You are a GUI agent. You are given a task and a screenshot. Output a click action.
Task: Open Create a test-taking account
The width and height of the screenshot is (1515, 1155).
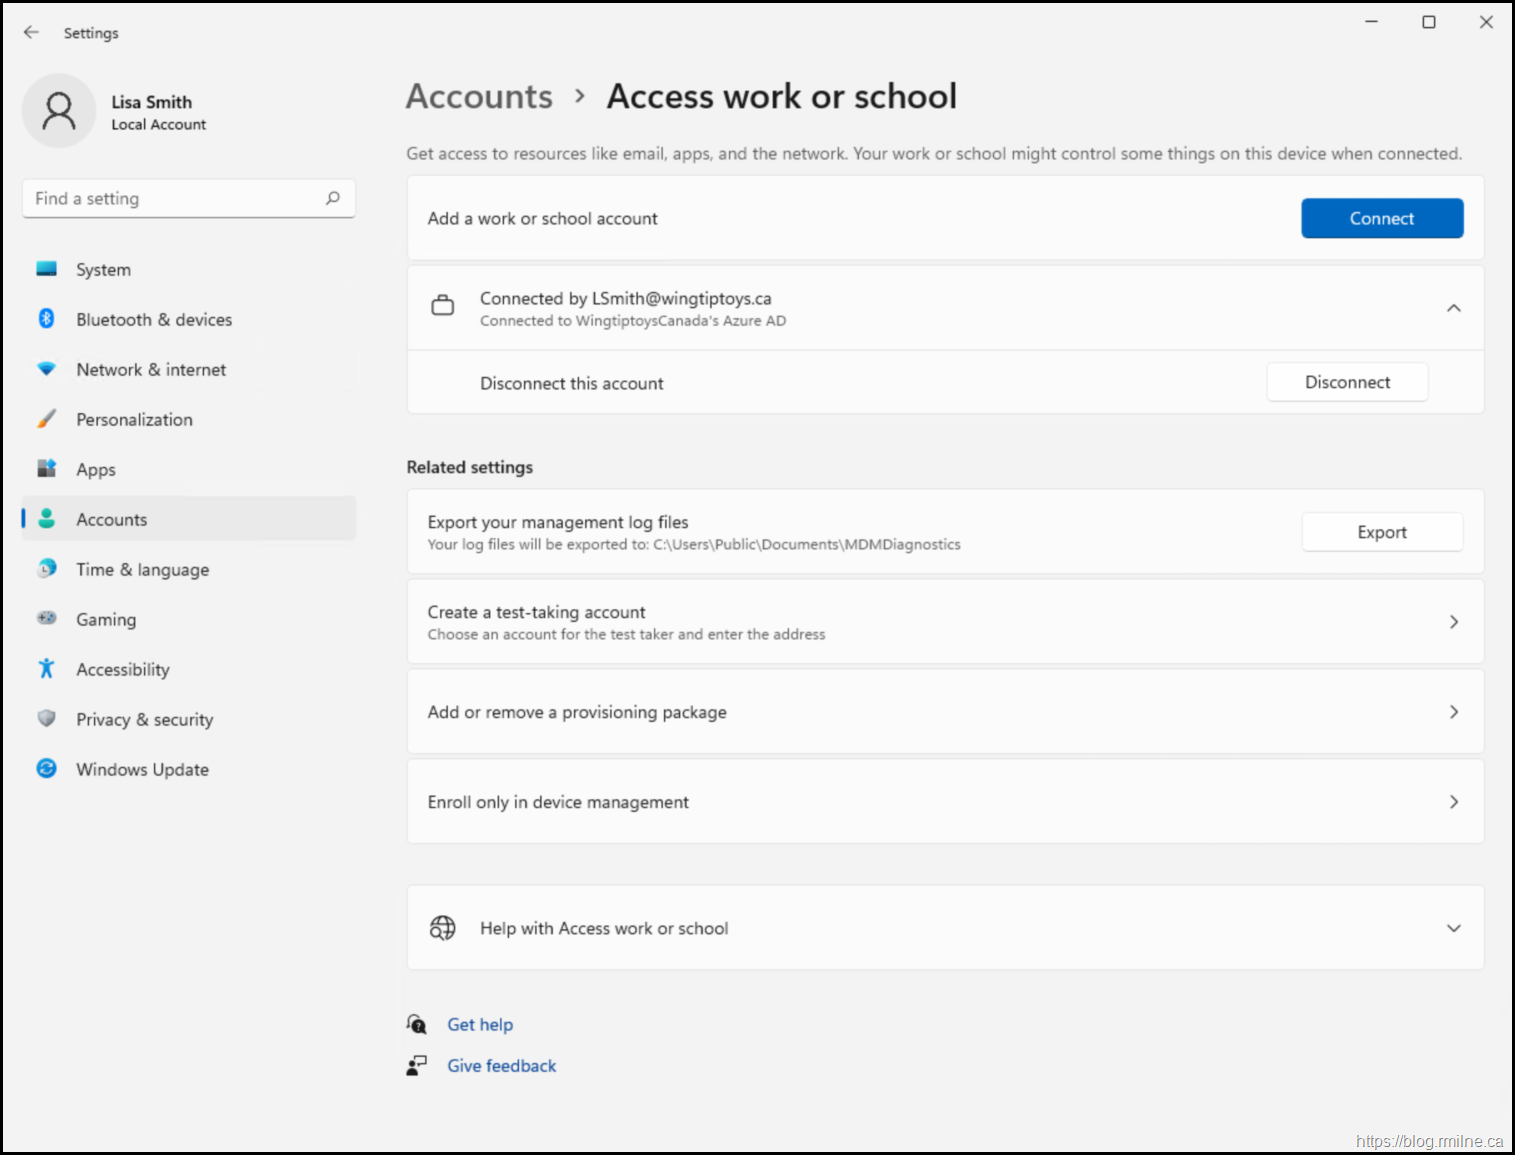click(x=944, y=622)
